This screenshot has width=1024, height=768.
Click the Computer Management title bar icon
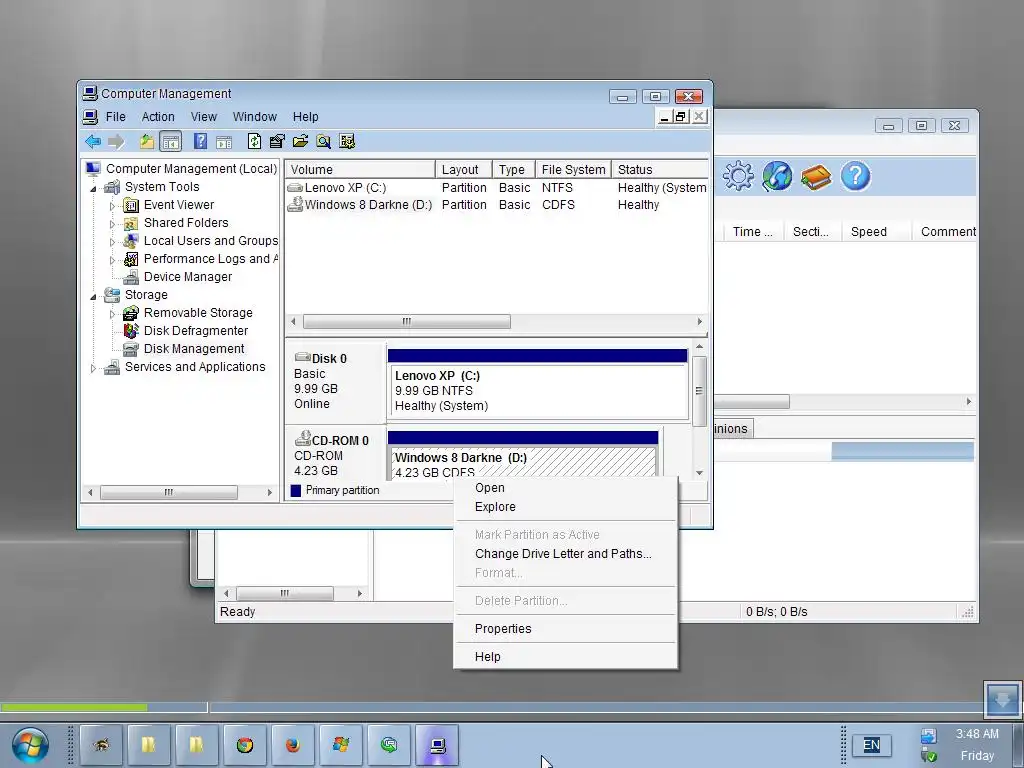click(90, 93)
